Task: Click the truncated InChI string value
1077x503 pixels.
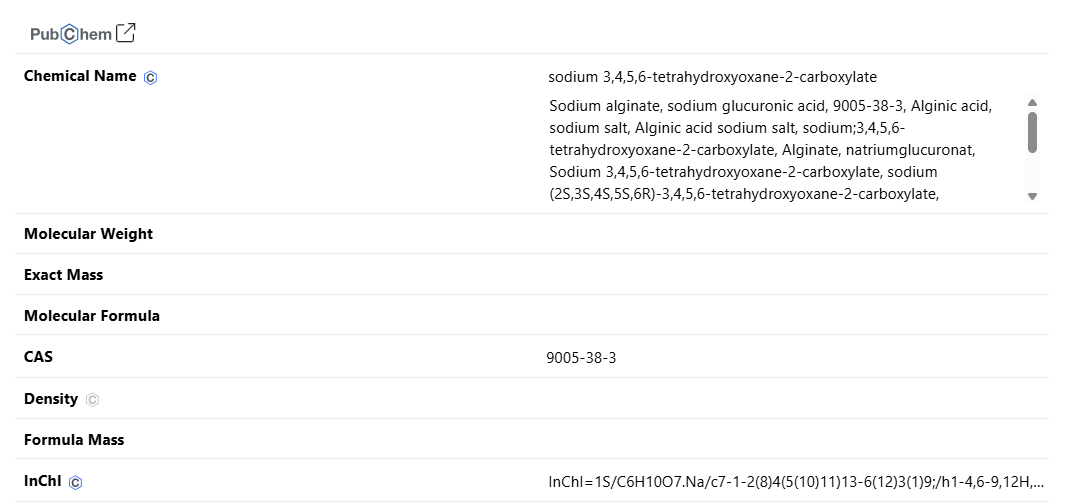Action: pos(796,482)
